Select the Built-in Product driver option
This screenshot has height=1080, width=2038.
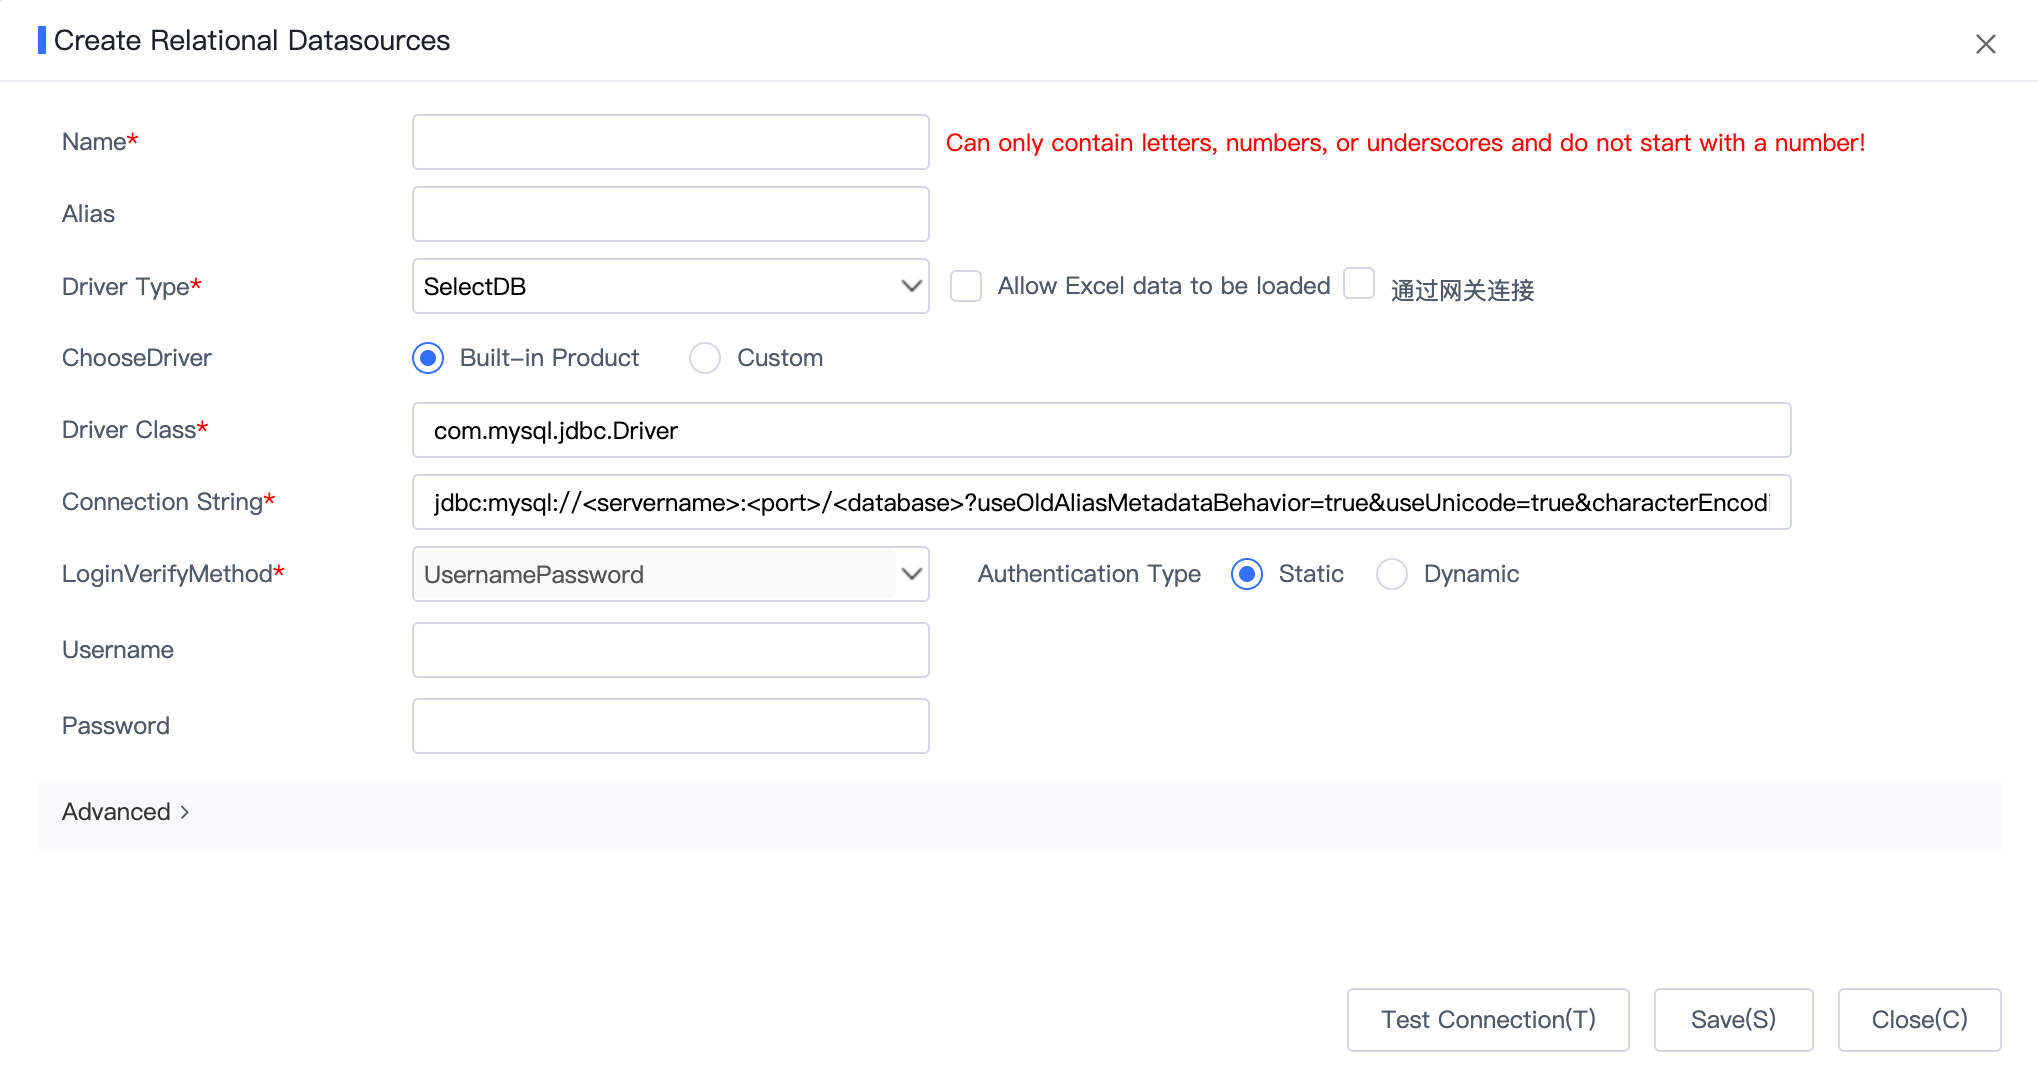tap(427, 357)
